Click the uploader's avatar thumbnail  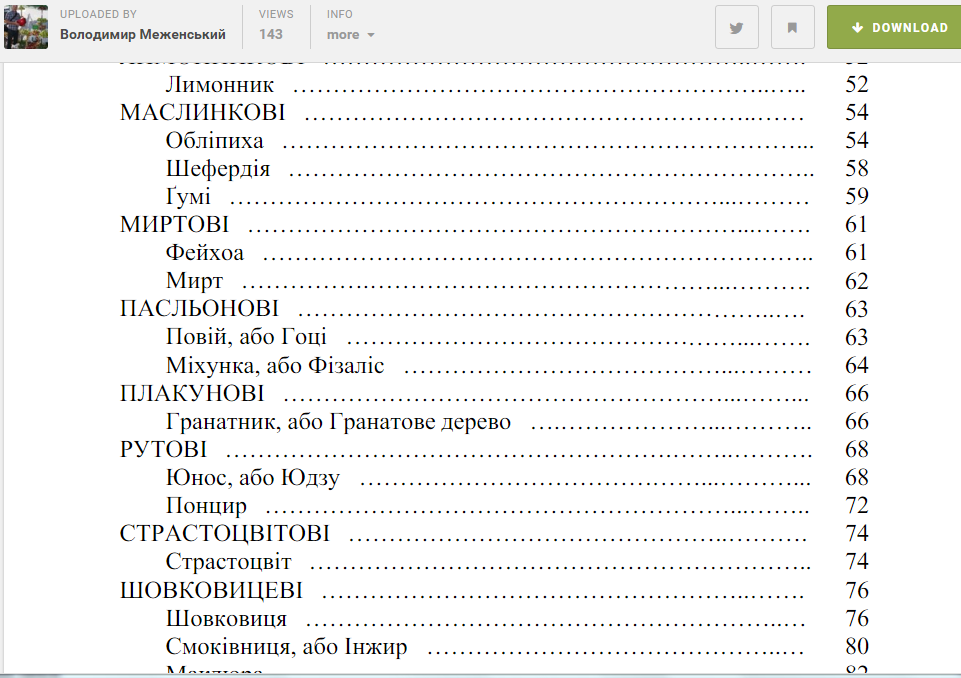coord(26,27)
